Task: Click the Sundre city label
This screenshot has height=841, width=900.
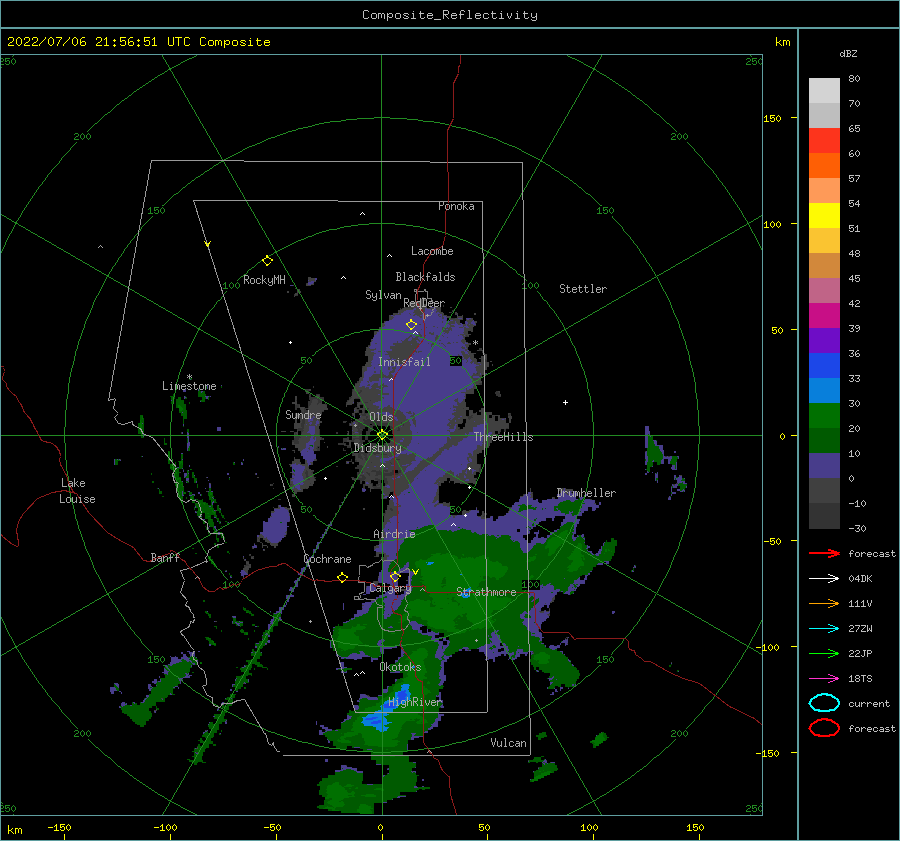Action: coord(303,414)
